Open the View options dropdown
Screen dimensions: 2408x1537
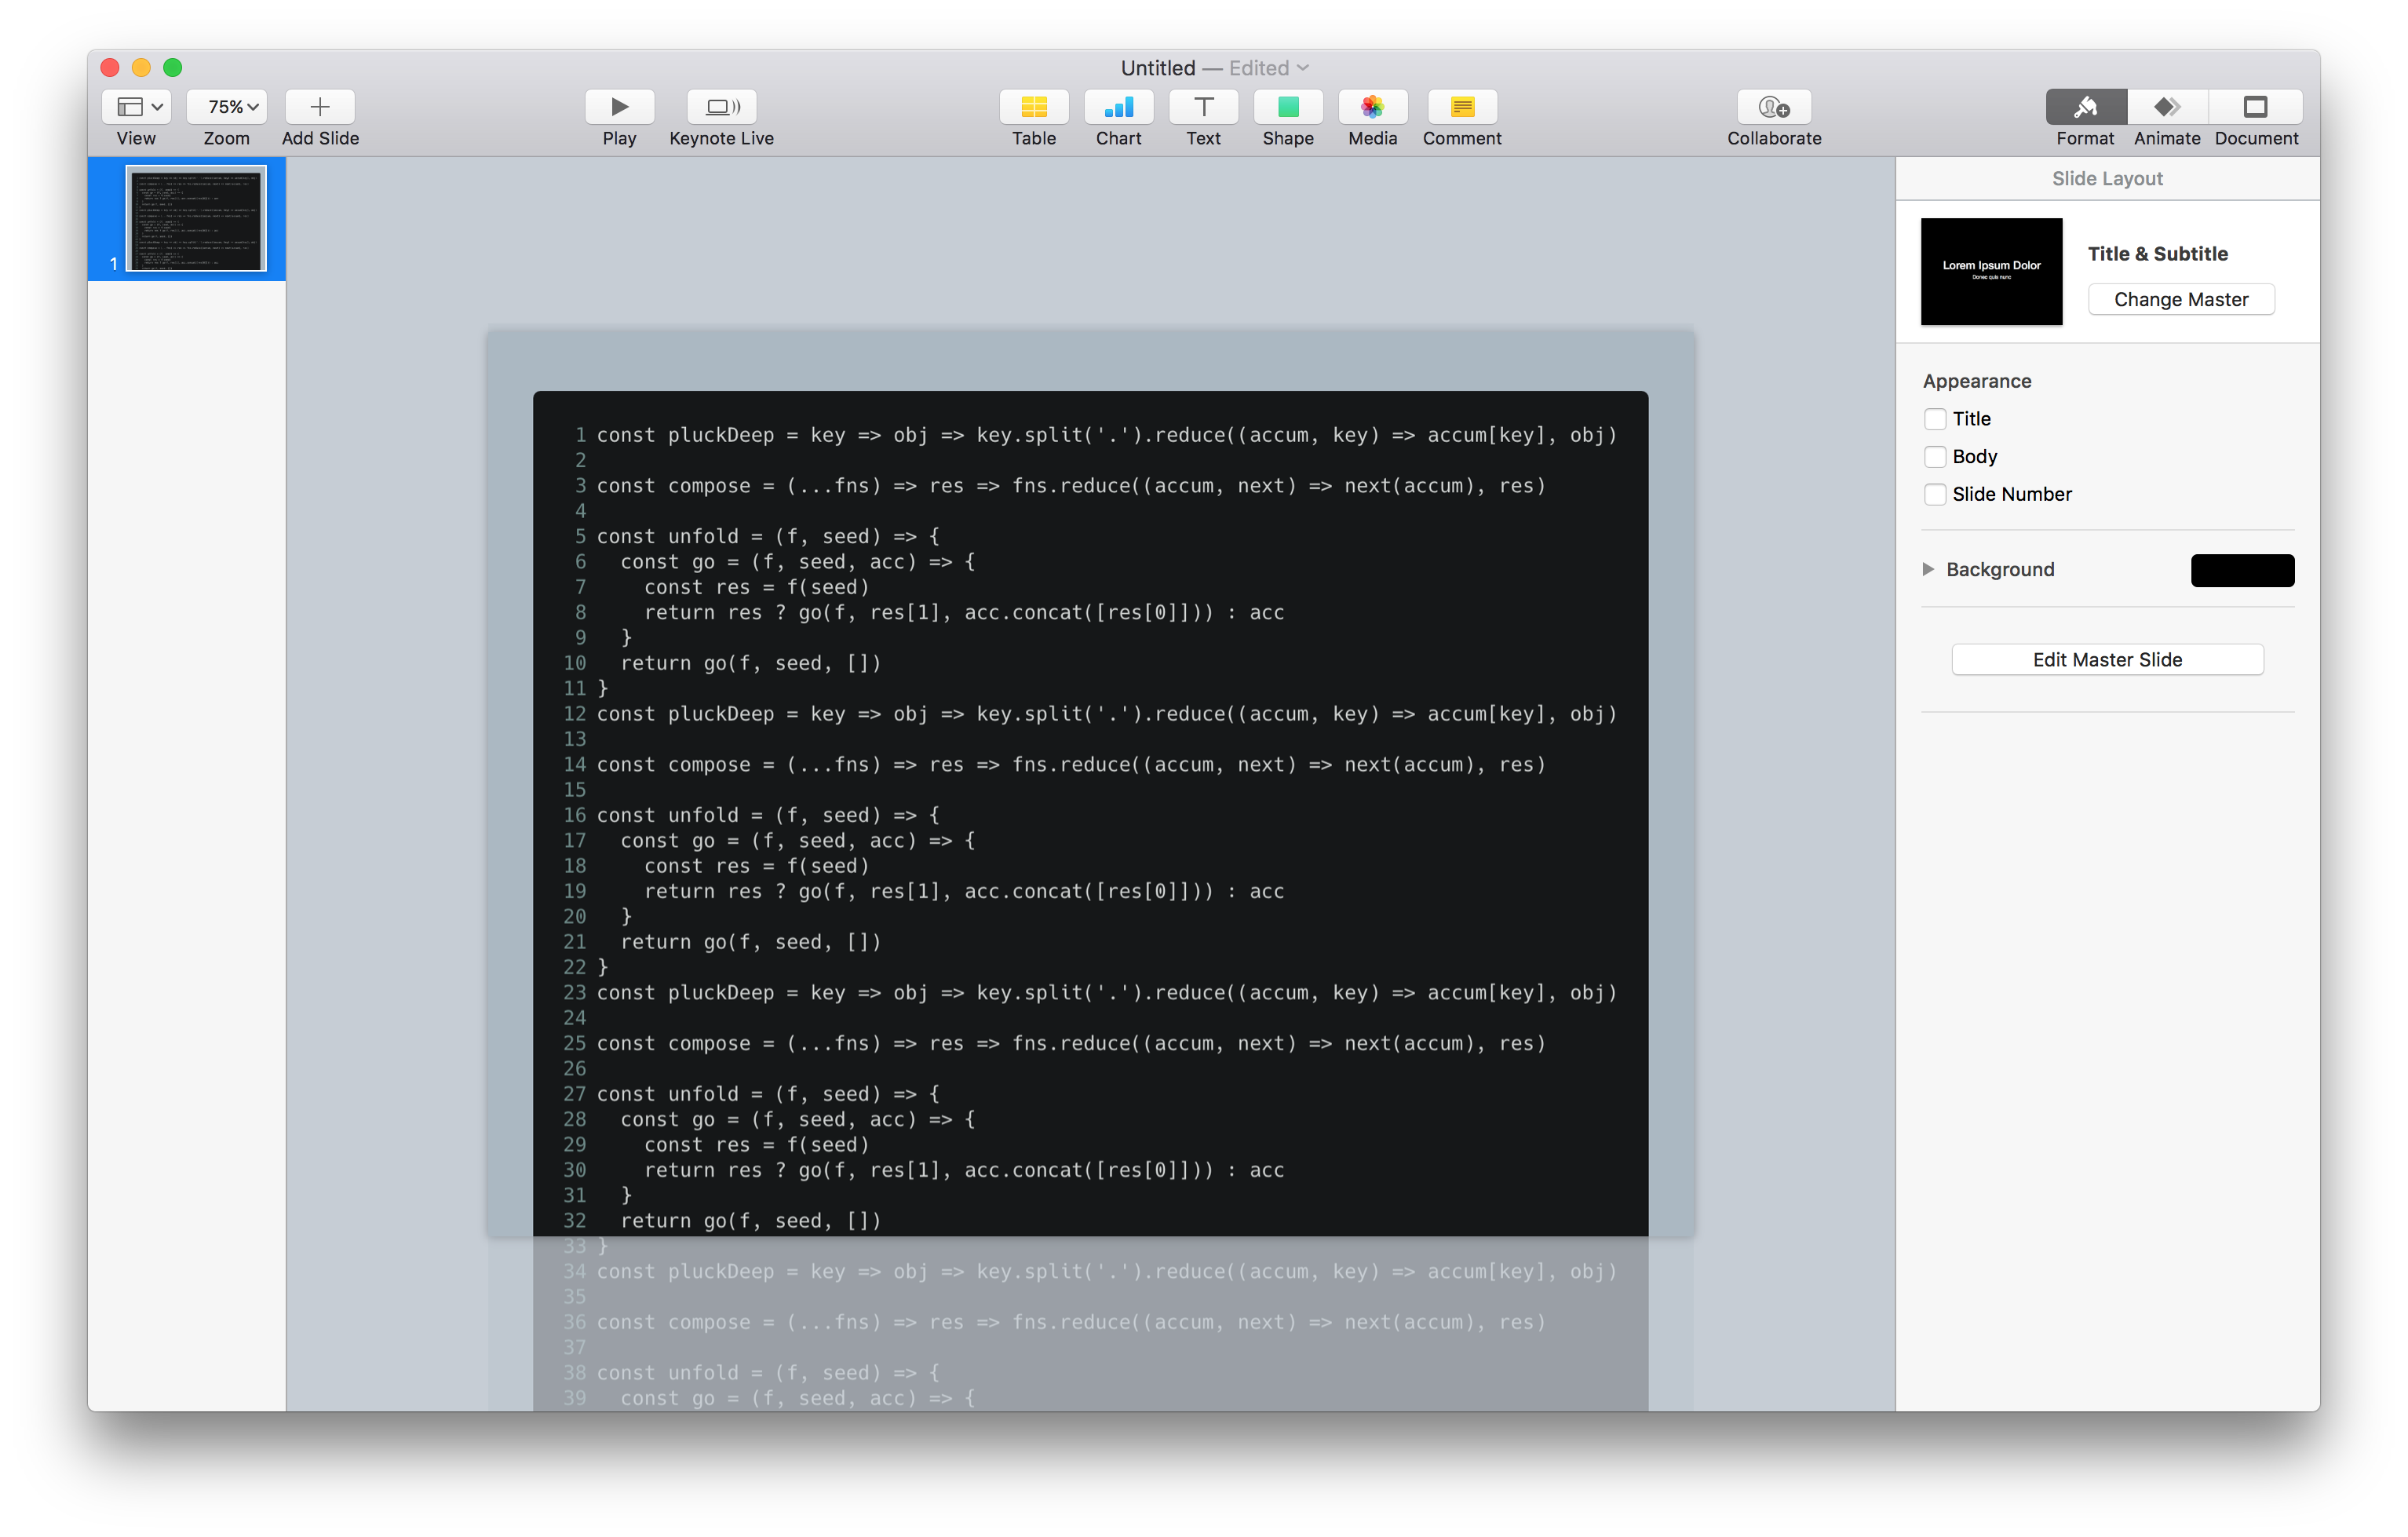click(137, 107)
